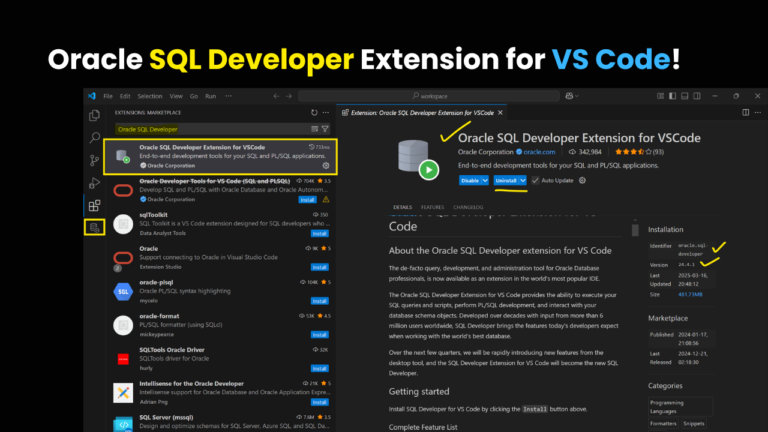Toggle secondary side bar layout icon
Viewport: 768px width, 432px height.
(x=697, y=96)
